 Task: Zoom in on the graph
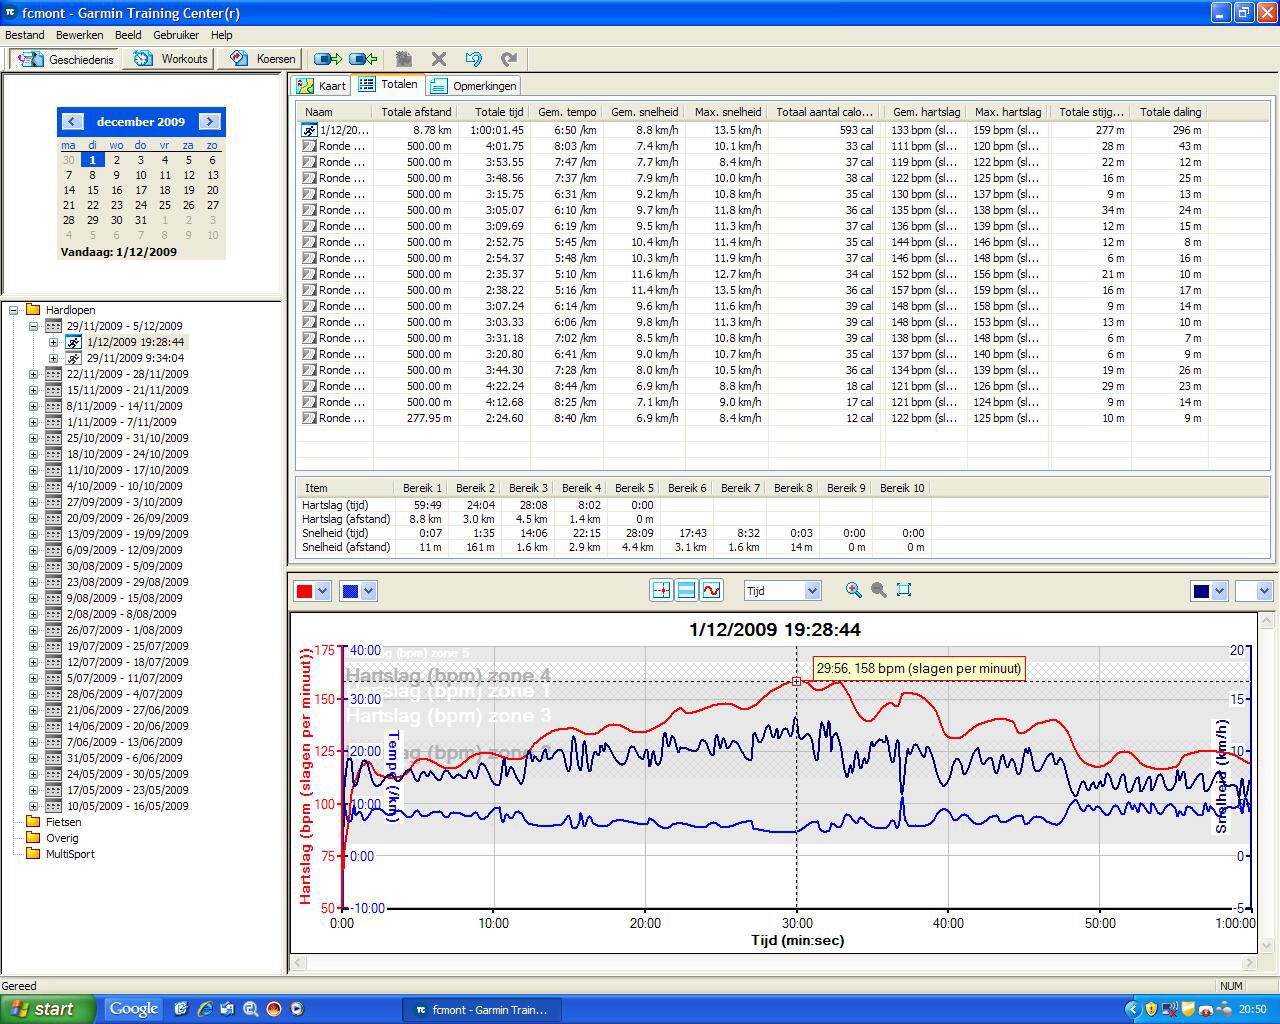tap(853, 591)
